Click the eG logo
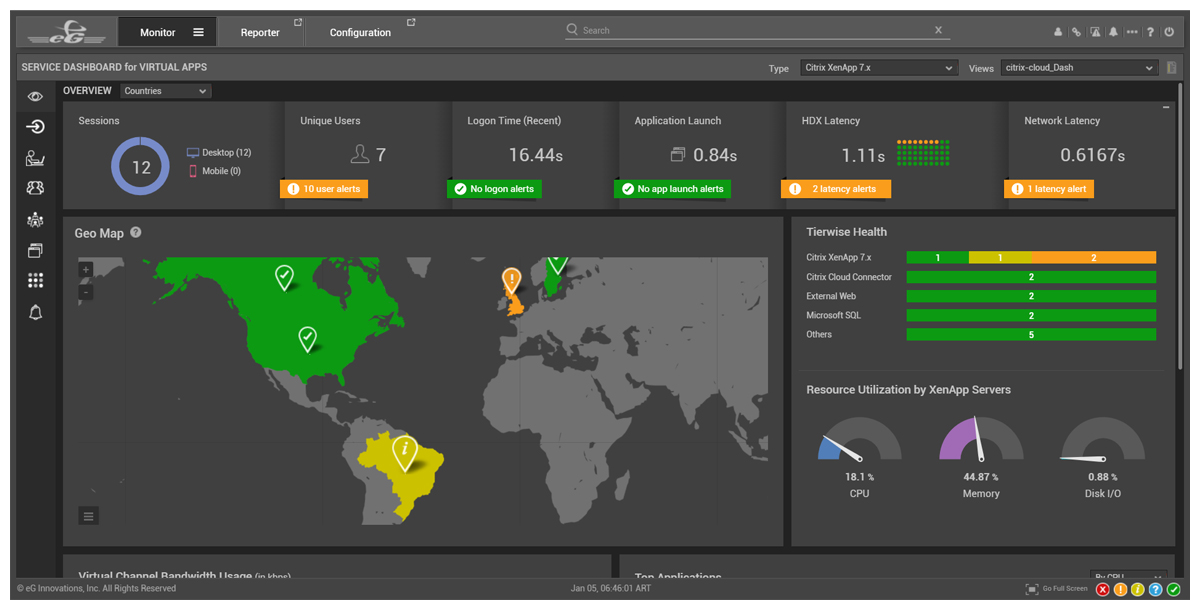This screenshot has width=1200, height=610. pyautogui.click(x=68, y=33)
